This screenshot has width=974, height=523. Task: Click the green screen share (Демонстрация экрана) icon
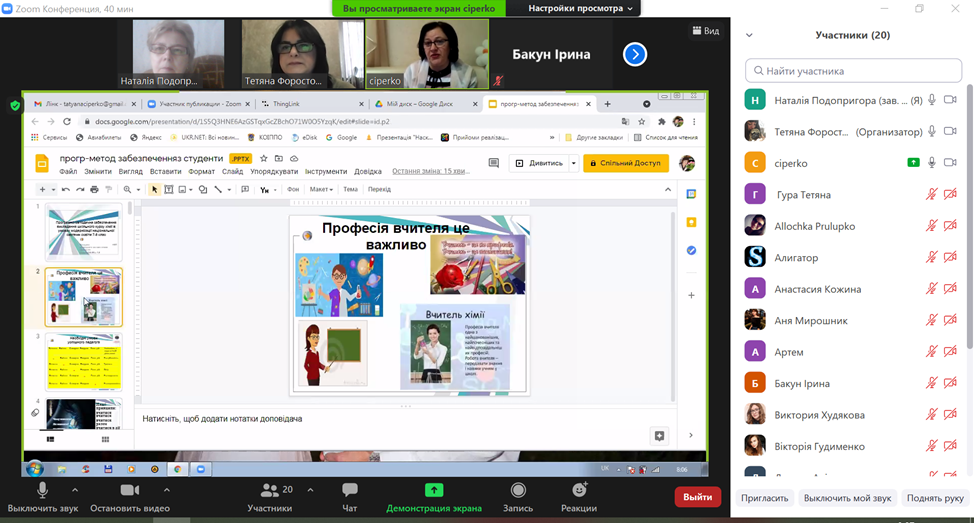click(x=434, y=490)
